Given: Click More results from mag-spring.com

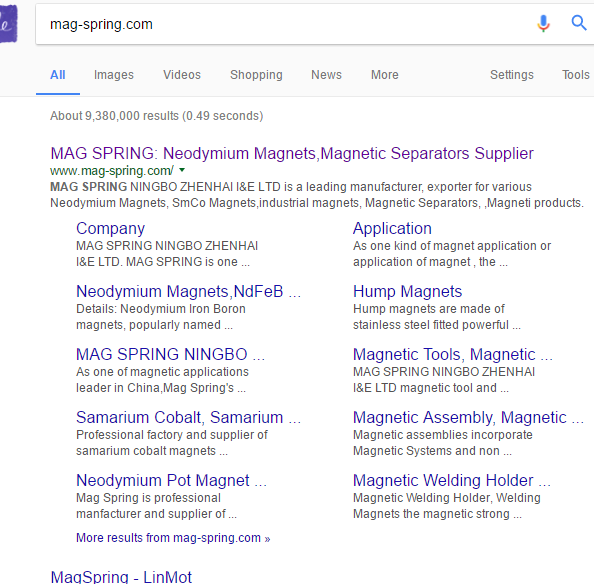Looking at the screenshot, I should [173, 538].
